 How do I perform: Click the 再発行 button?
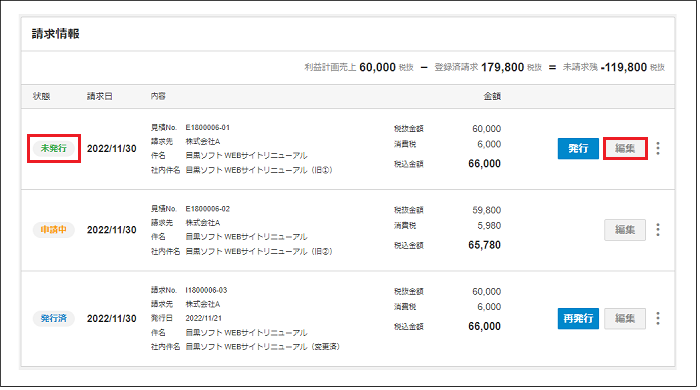(578, 319)
